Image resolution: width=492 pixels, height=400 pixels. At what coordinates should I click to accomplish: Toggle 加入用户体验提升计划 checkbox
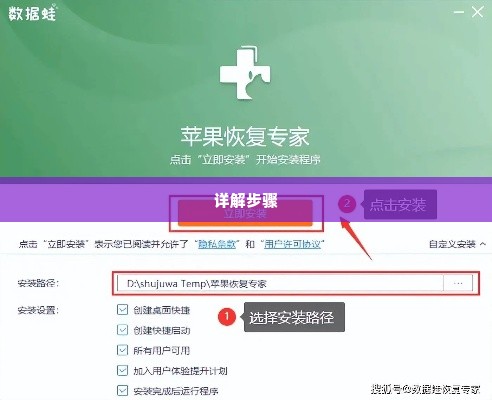pyautogui.click(x=122, y=370)
